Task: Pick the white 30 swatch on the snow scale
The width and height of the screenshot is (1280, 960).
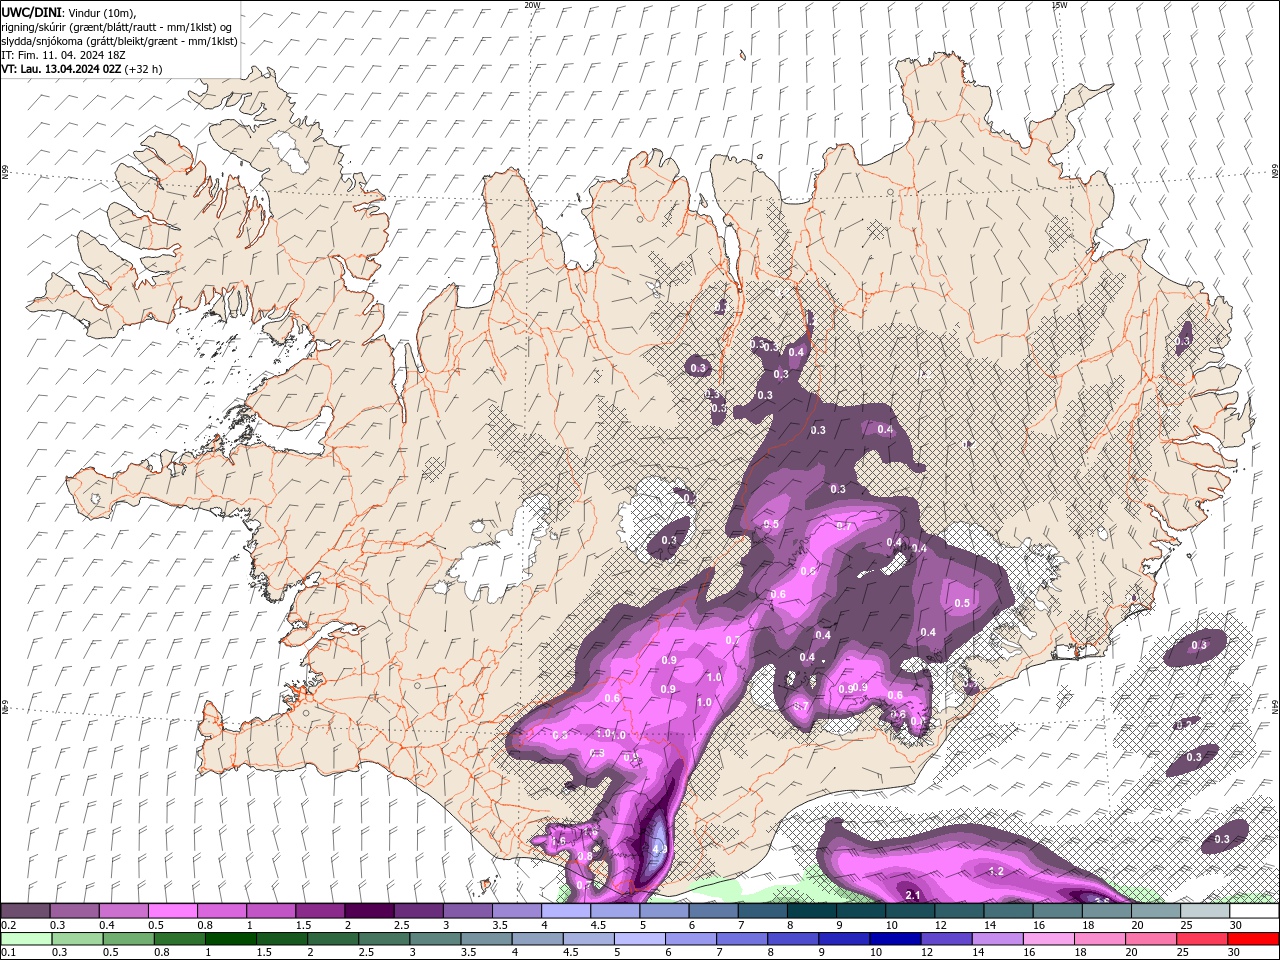Action: tap(1255, 911)
